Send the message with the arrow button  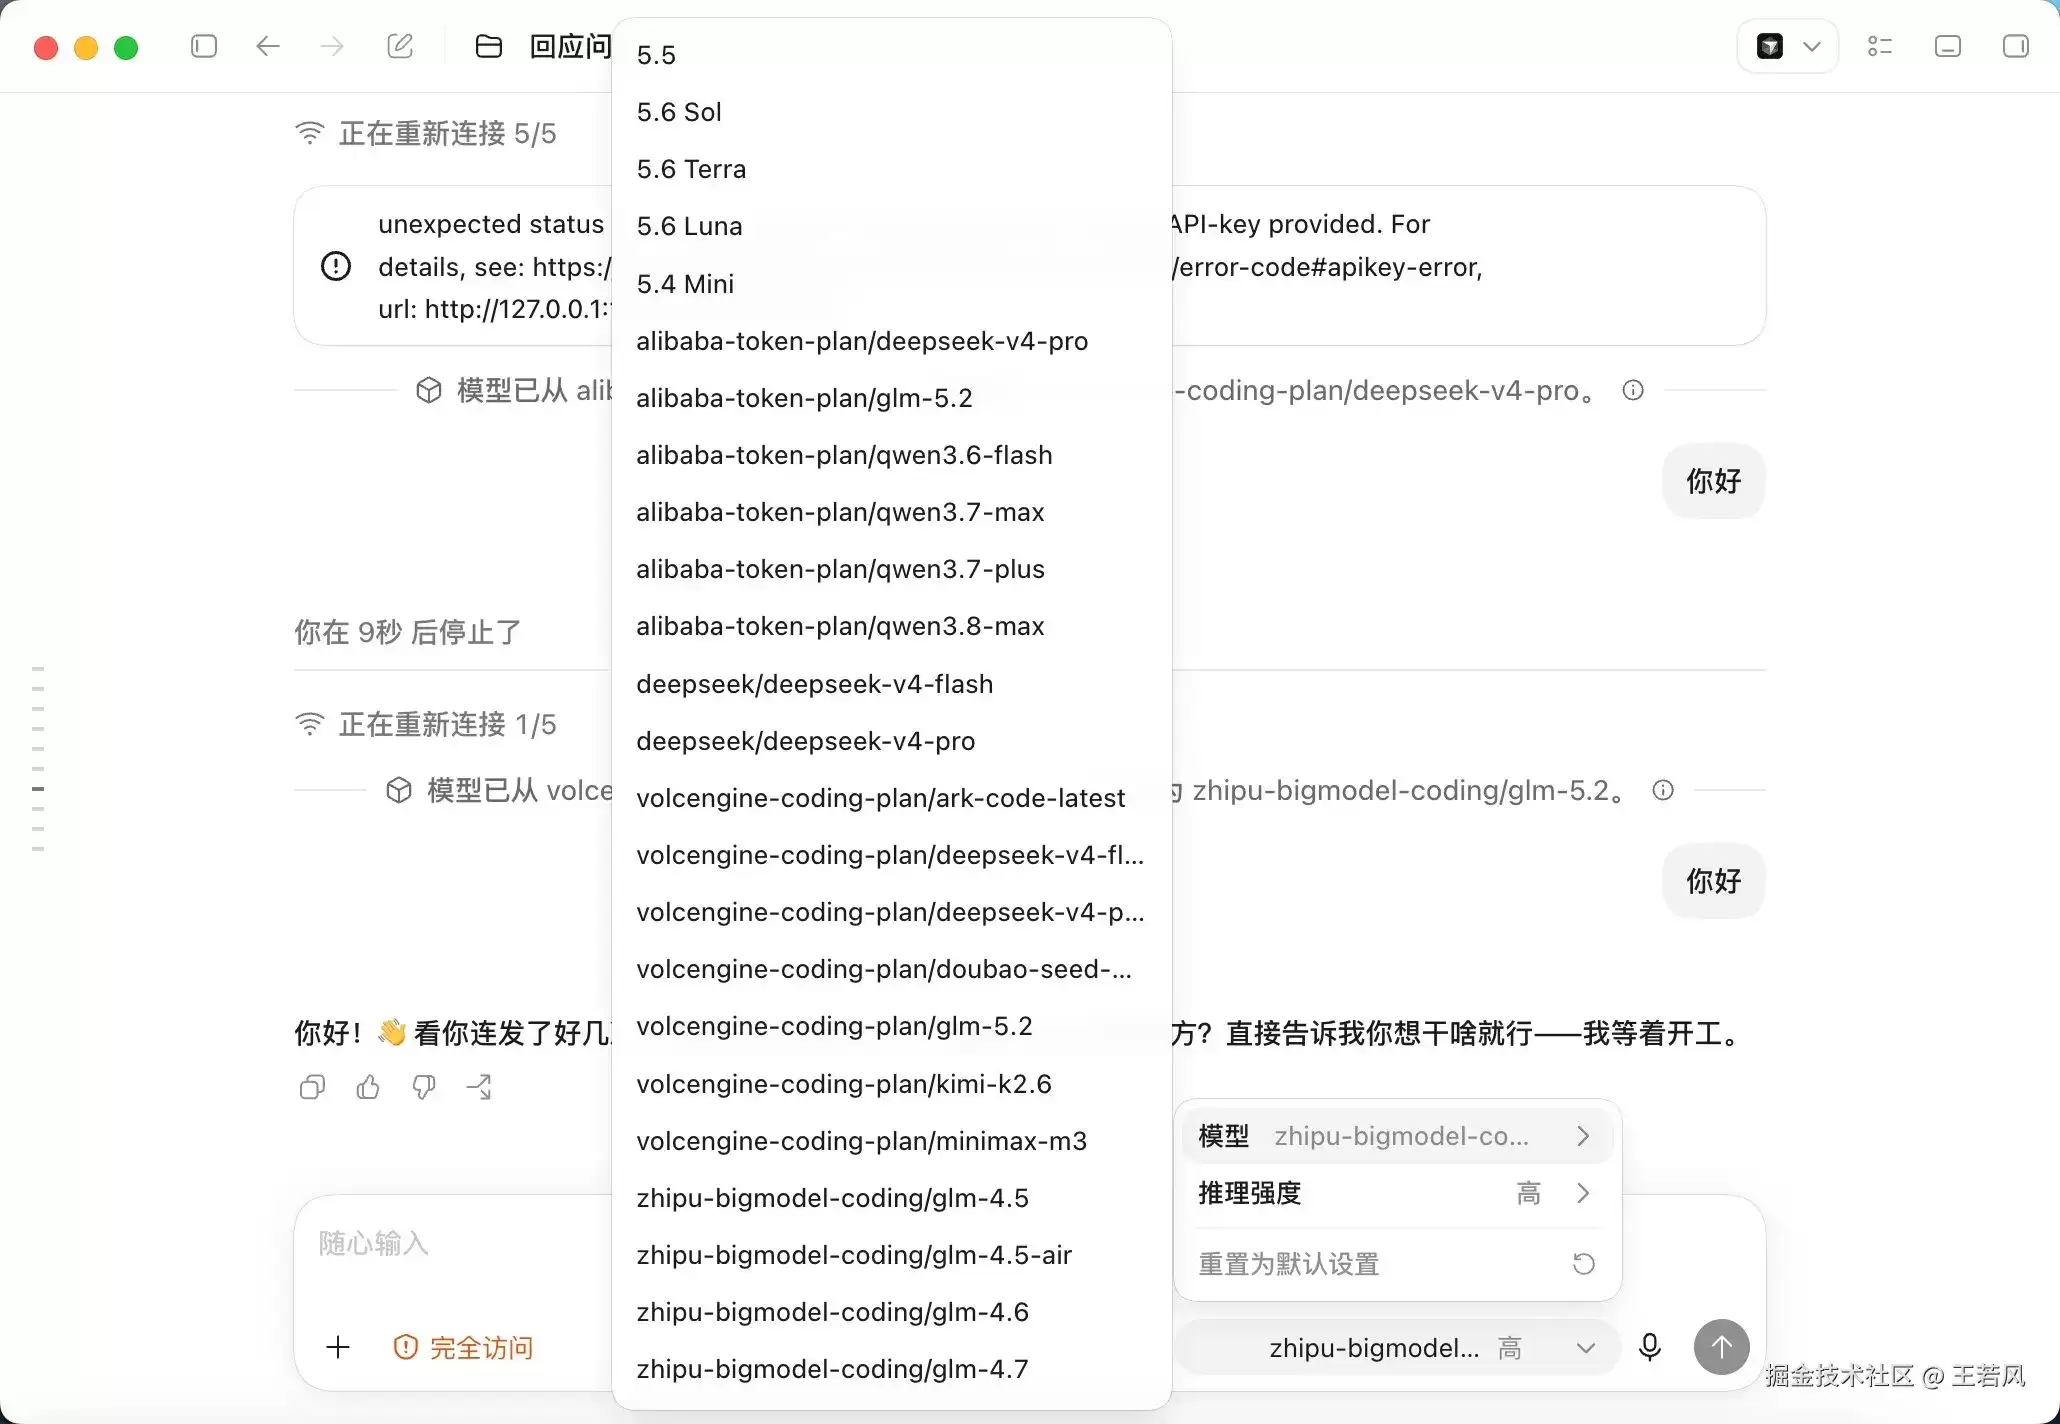click(x=1721, y=1347)
